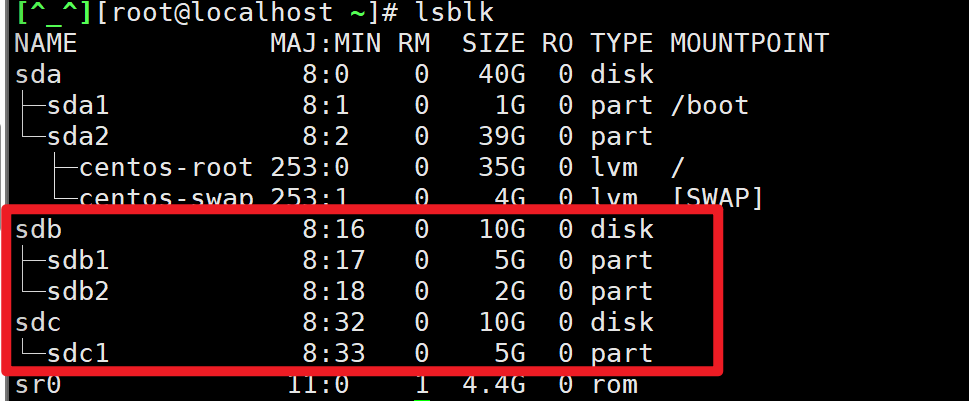The width and height of the screenshot is (969, 401).
Task: Click the sdc1 partition name
Action: (x=77, y=354)
